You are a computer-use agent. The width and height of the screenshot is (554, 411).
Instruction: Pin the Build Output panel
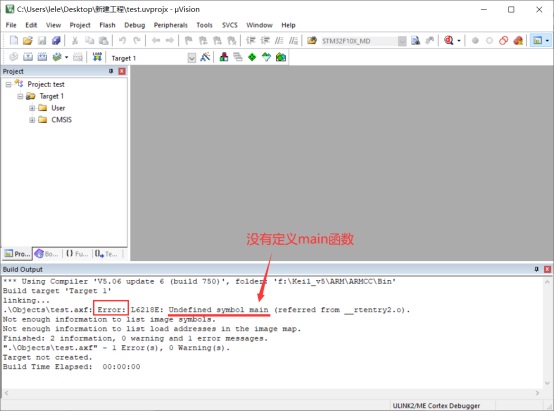(536, 269)
